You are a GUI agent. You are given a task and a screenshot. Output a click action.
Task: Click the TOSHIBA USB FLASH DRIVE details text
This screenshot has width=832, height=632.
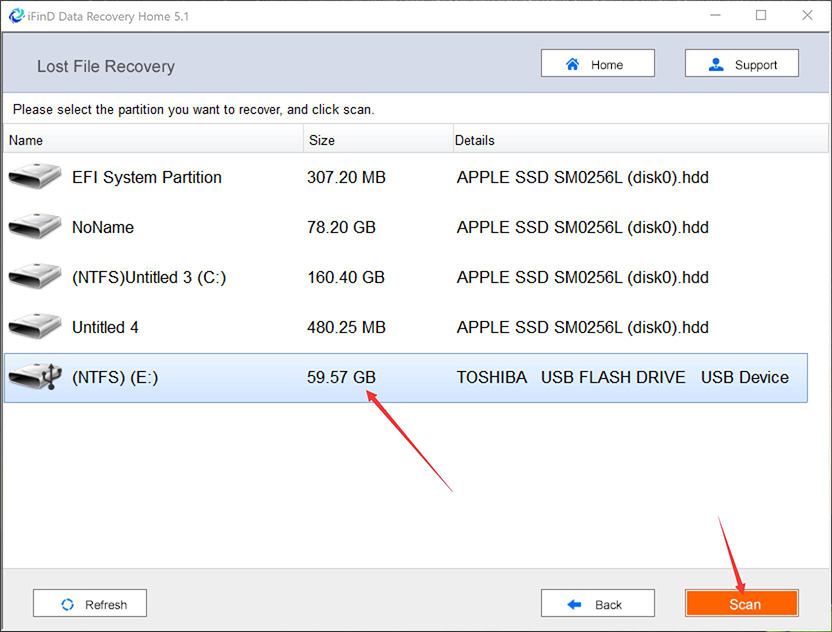point(622,377)
